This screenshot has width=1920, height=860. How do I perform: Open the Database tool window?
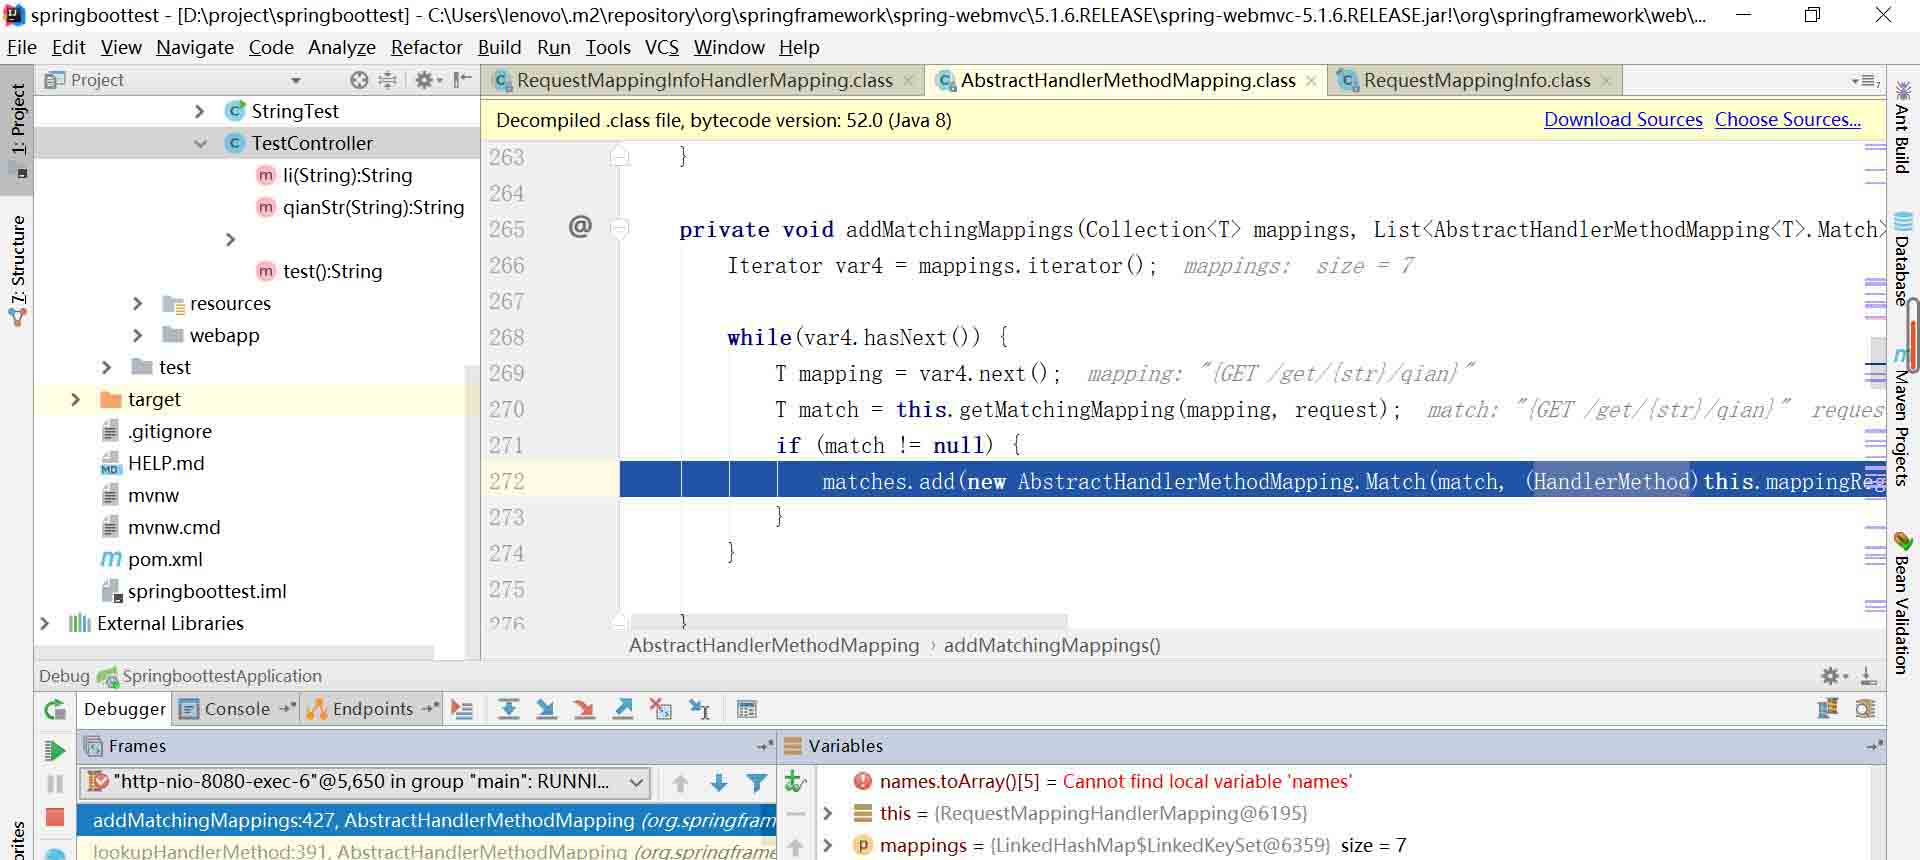point(1902,258)
